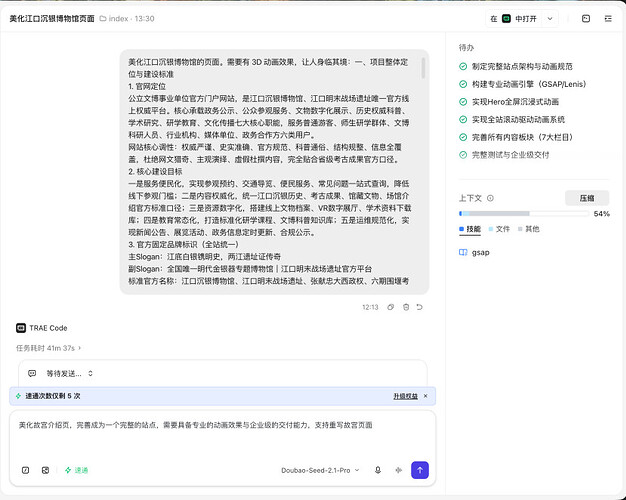This screenshot has width=626, height=500.
Task: Check the 制定完整站点架构与动画规范 todo item
Action: coord(516,66)
